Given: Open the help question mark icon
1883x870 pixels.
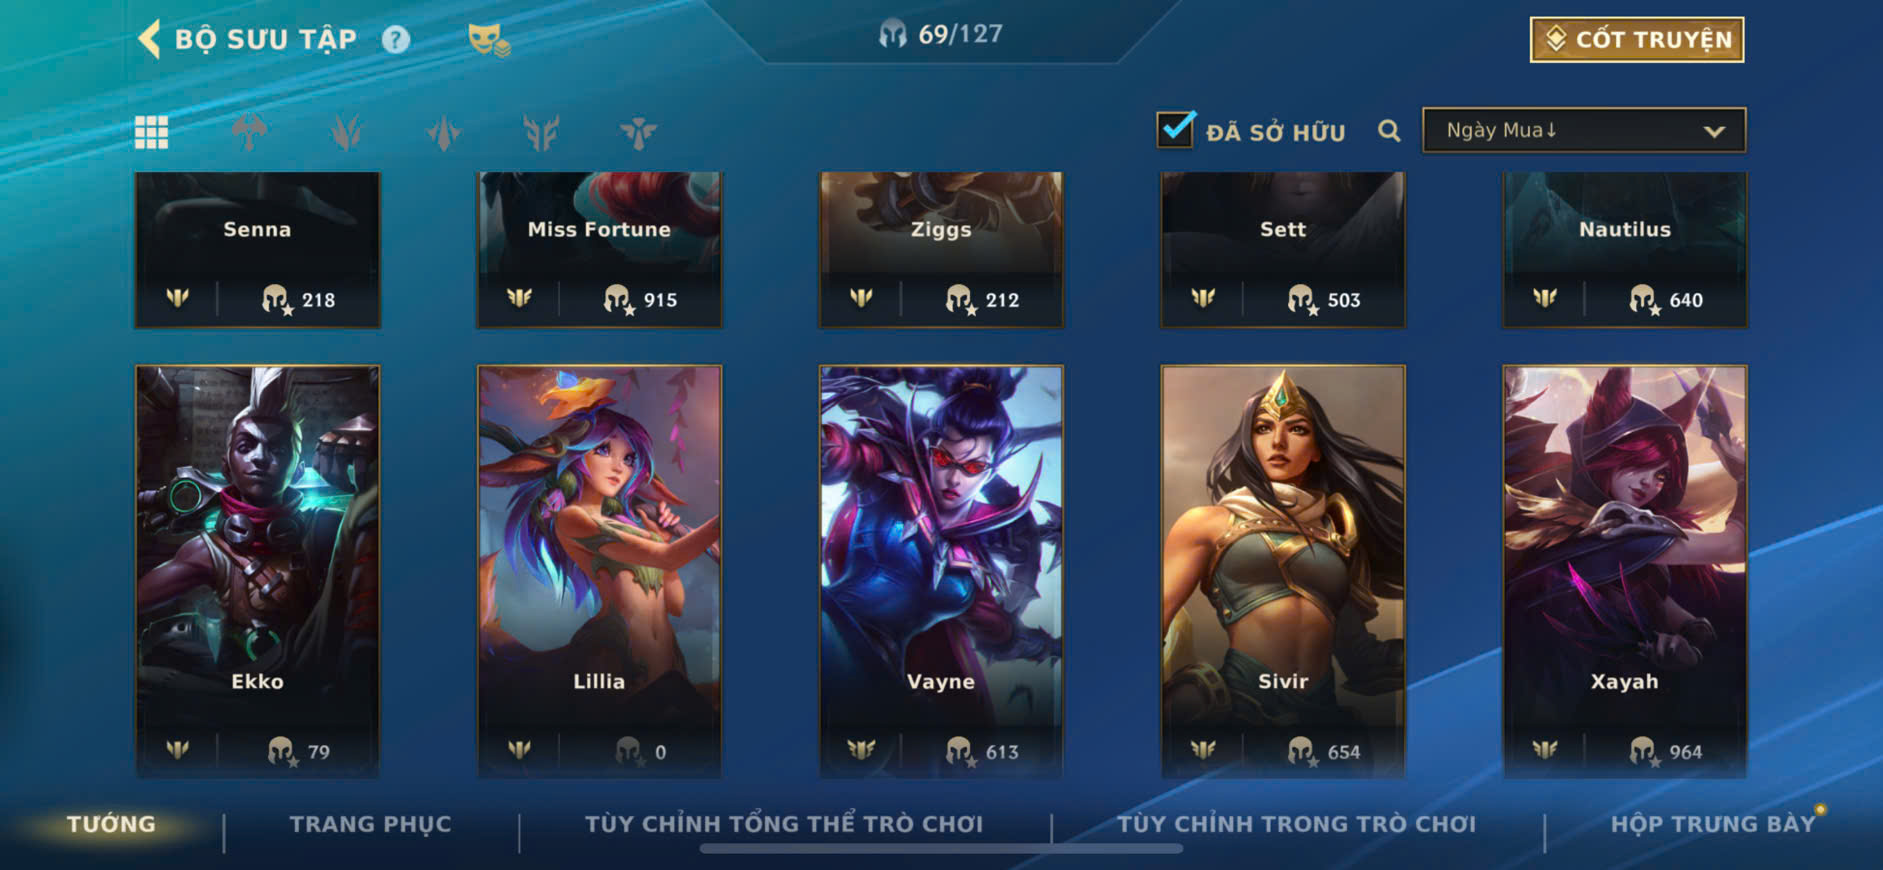Looking at the screenshot, I should (396, 40).
